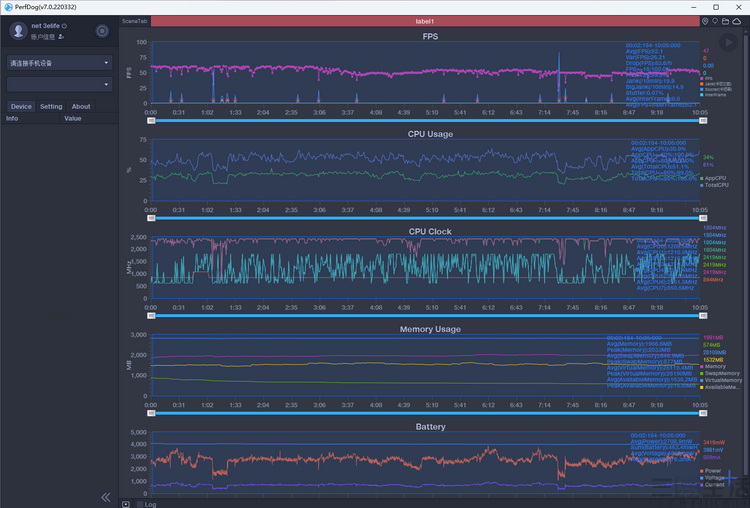Click the faded play button over the charts
750x508 pixels.
coord(728,43)
